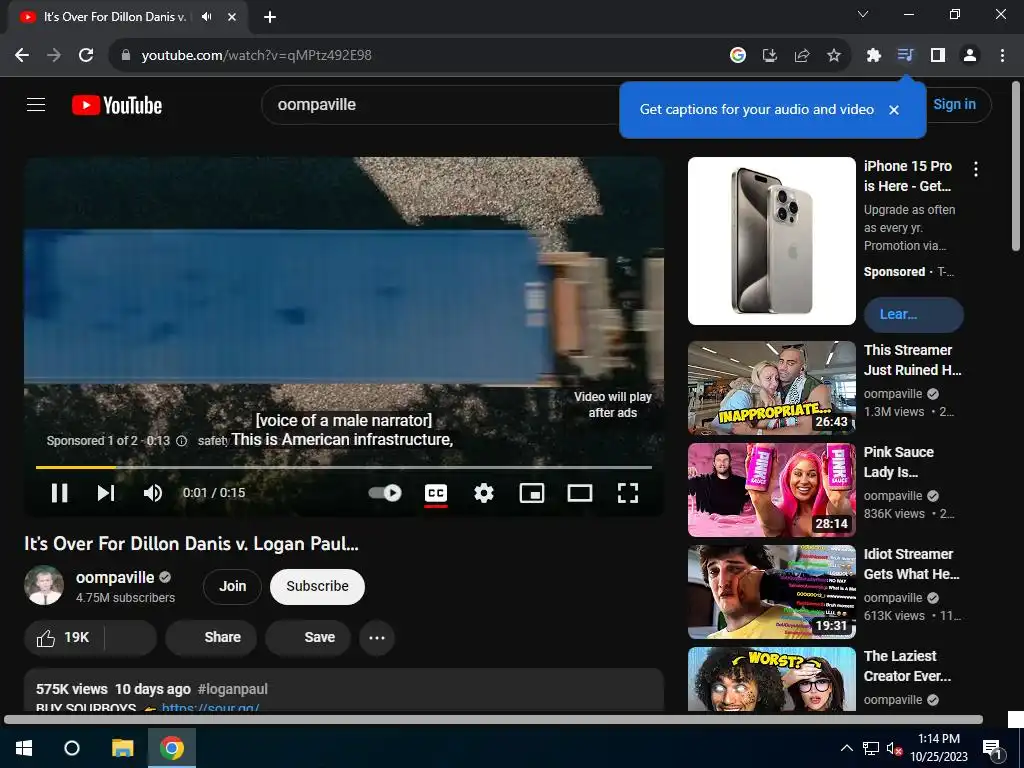Go forward in browser

[x=54, y=56]
